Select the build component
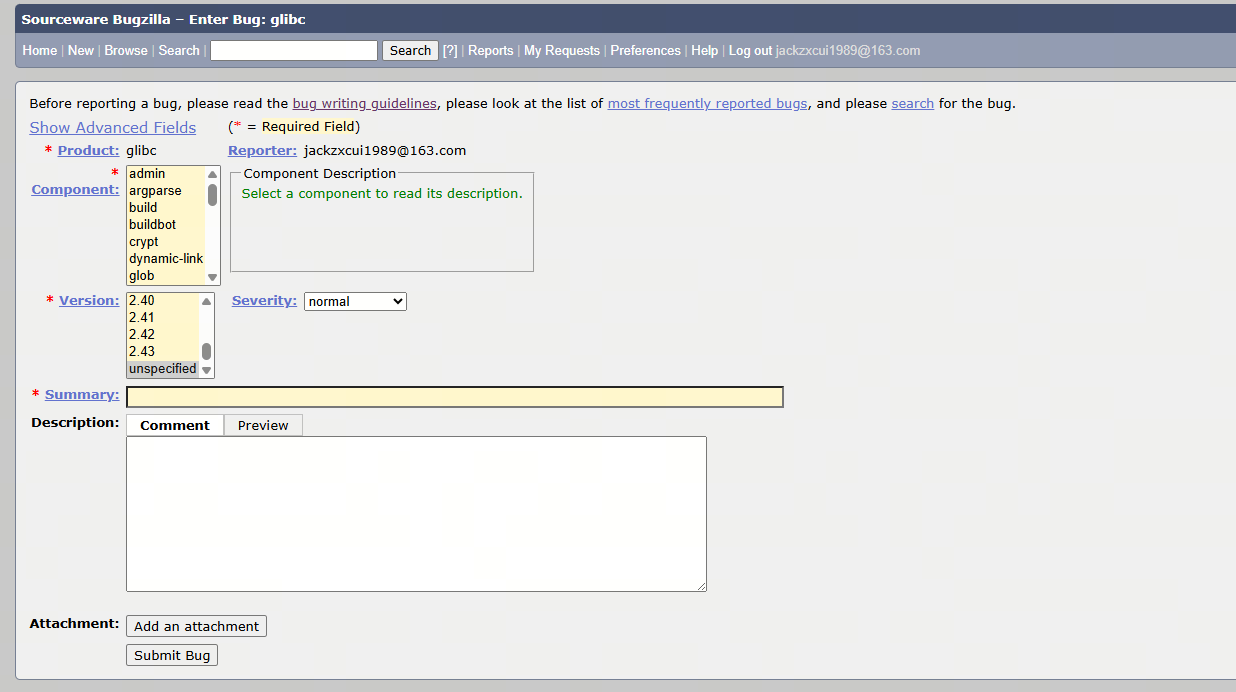Viewport: 1236px width, 692px height. [166, 208]
